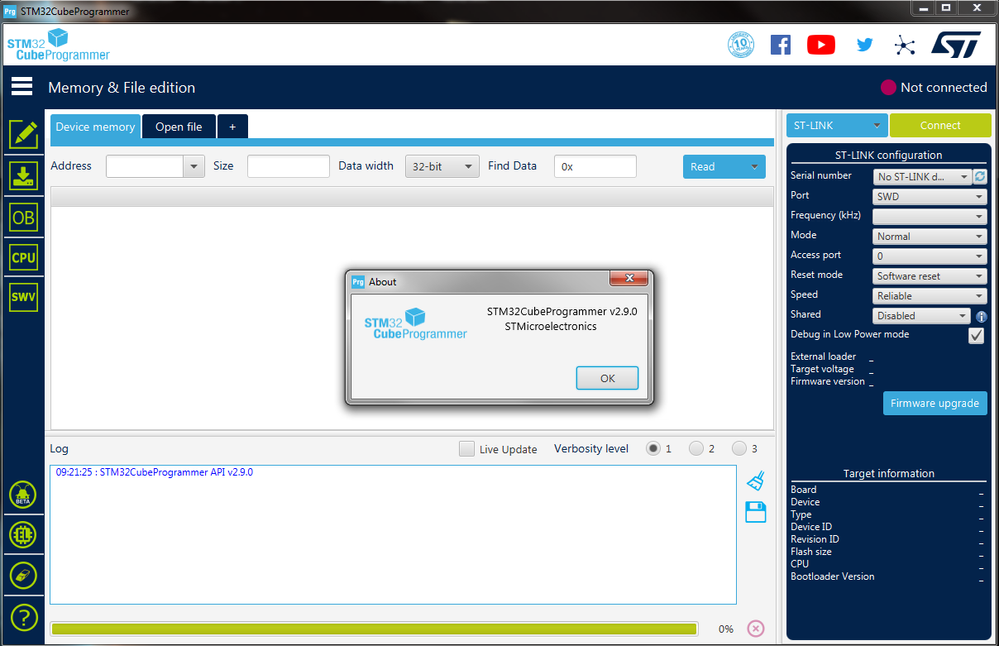Image resolution: width=999 pixels, height=646 pixels.
Task: Click the green progress bar
Action: pyautogui.click(x=374, y=629)
